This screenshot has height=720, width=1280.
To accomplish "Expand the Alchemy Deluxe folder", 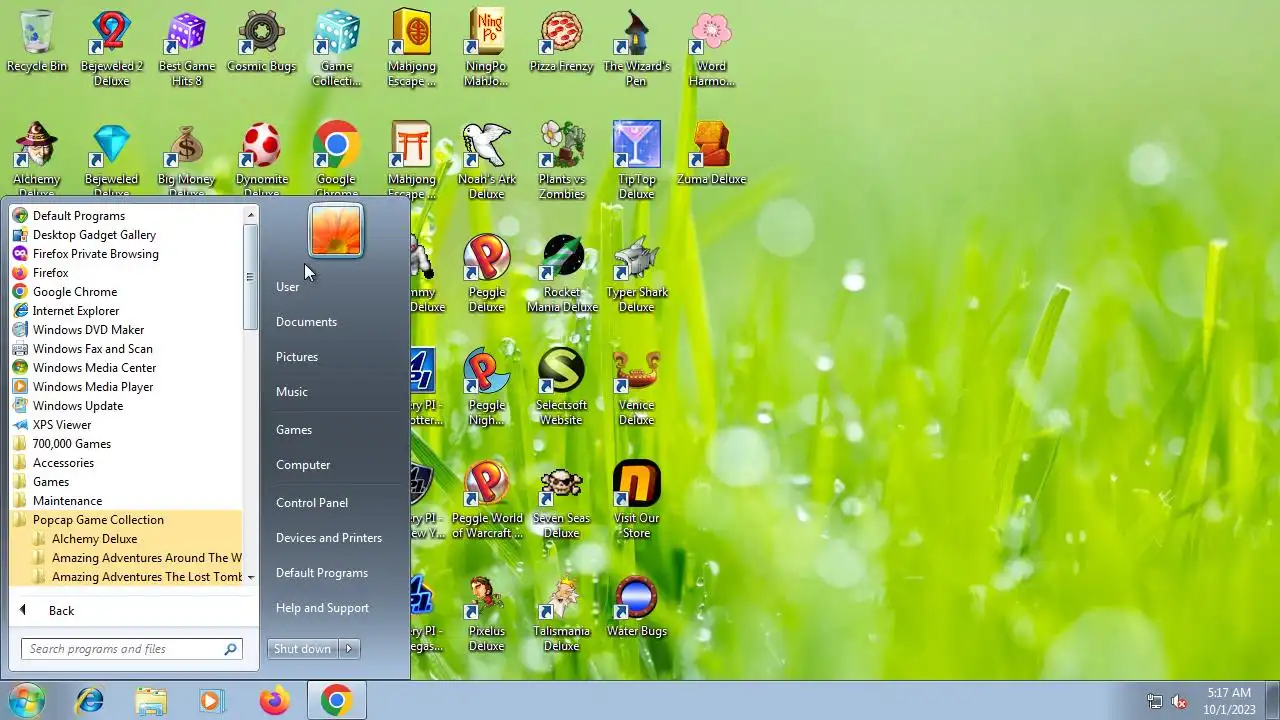I will point(126,539).
